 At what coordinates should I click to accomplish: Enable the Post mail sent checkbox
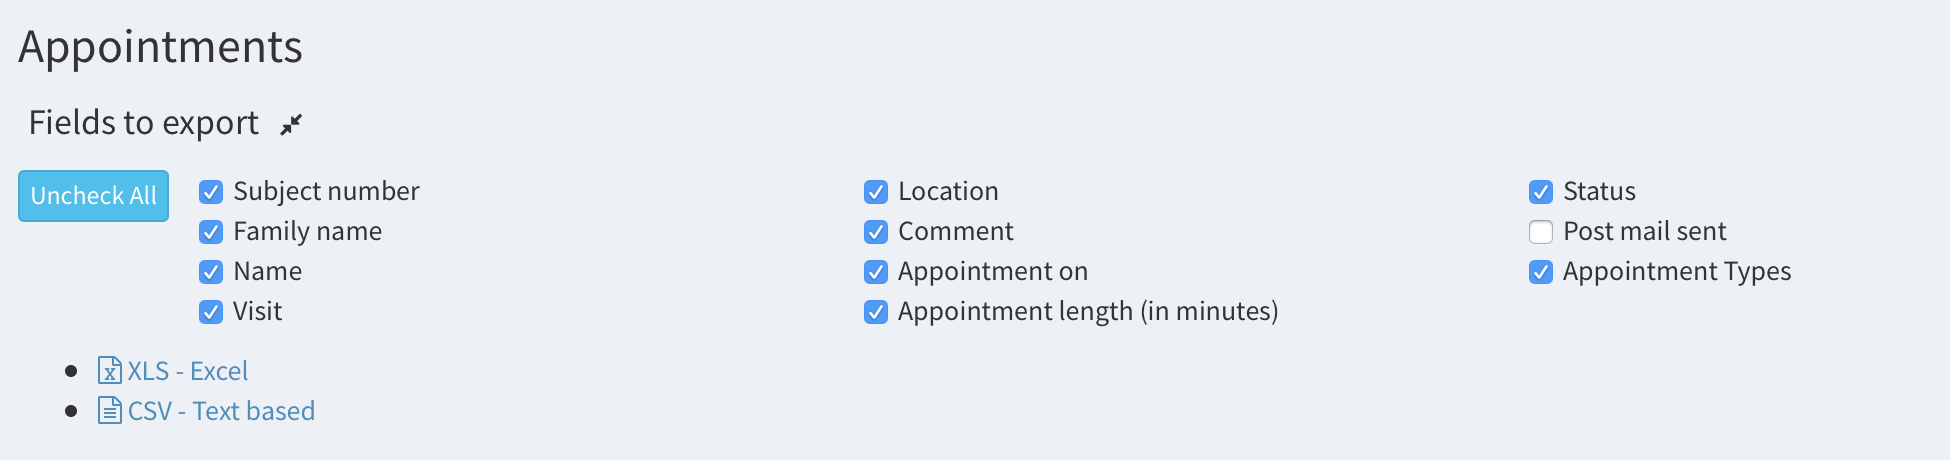[1541, 232]
